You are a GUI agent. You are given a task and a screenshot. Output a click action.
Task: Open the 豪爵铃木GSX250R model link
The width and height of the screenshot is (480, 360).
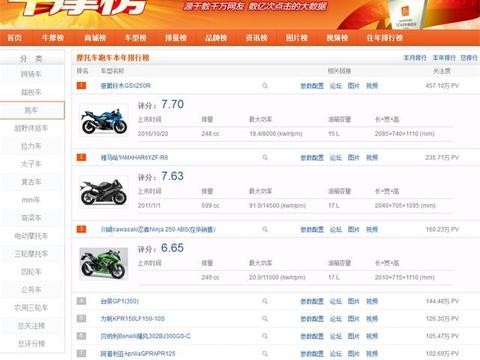(126, 86)
